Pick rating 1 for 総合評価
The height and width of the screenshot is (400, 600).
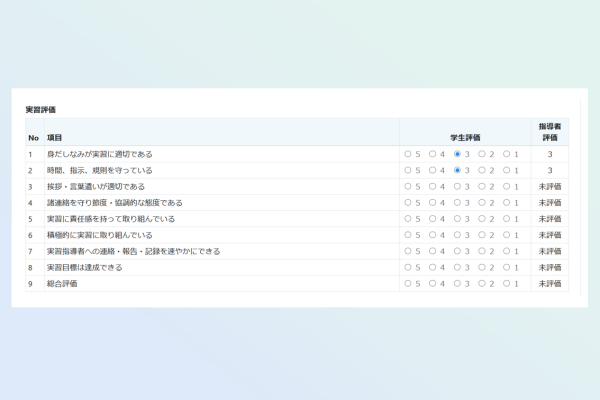coord(506,284)
